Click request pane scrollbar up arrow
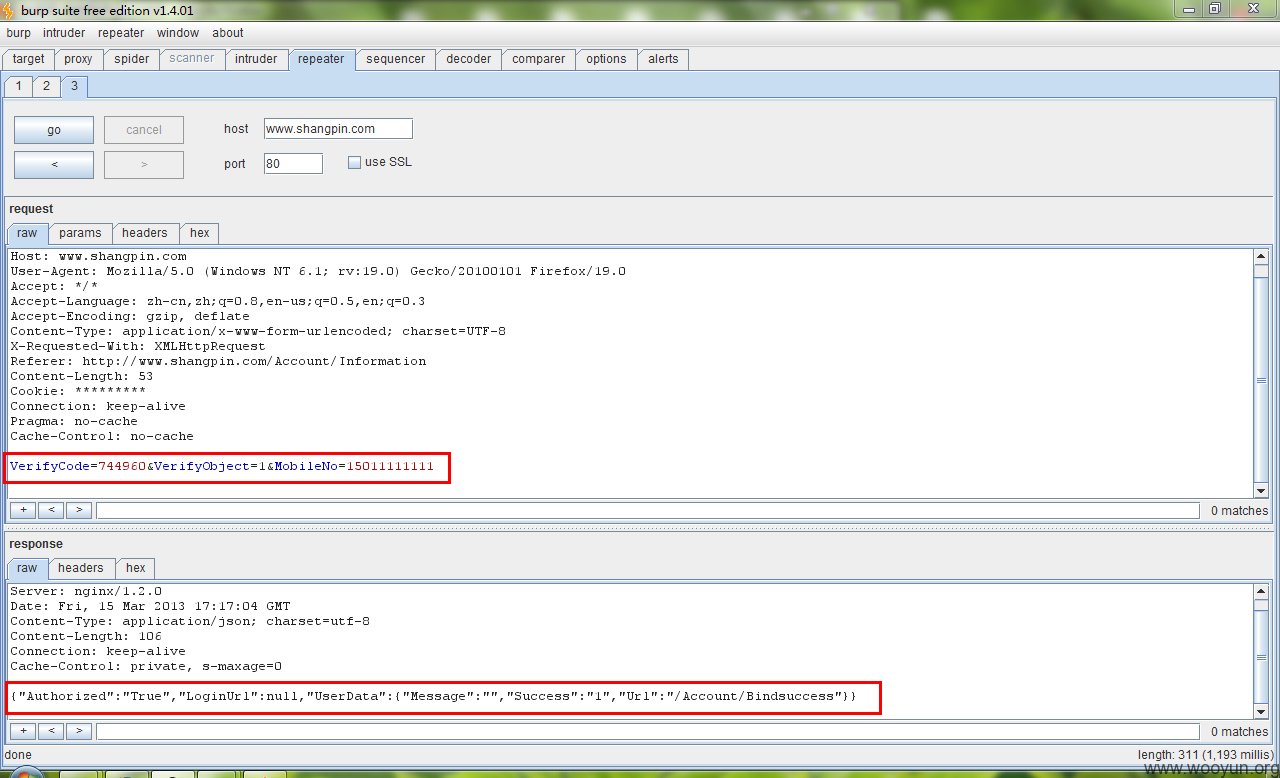Image resolution: width=1280 pixels, height=778 pixels. 1261,257
